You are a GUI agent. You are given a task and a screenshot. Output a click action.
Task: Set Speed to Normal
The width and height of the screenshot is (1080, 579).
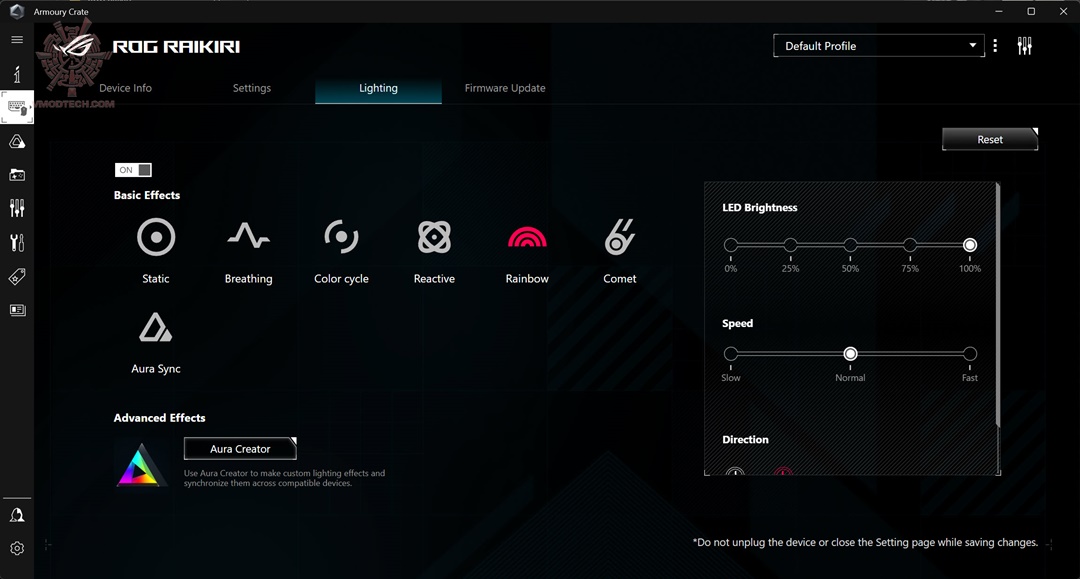click(x=850, y=354)
